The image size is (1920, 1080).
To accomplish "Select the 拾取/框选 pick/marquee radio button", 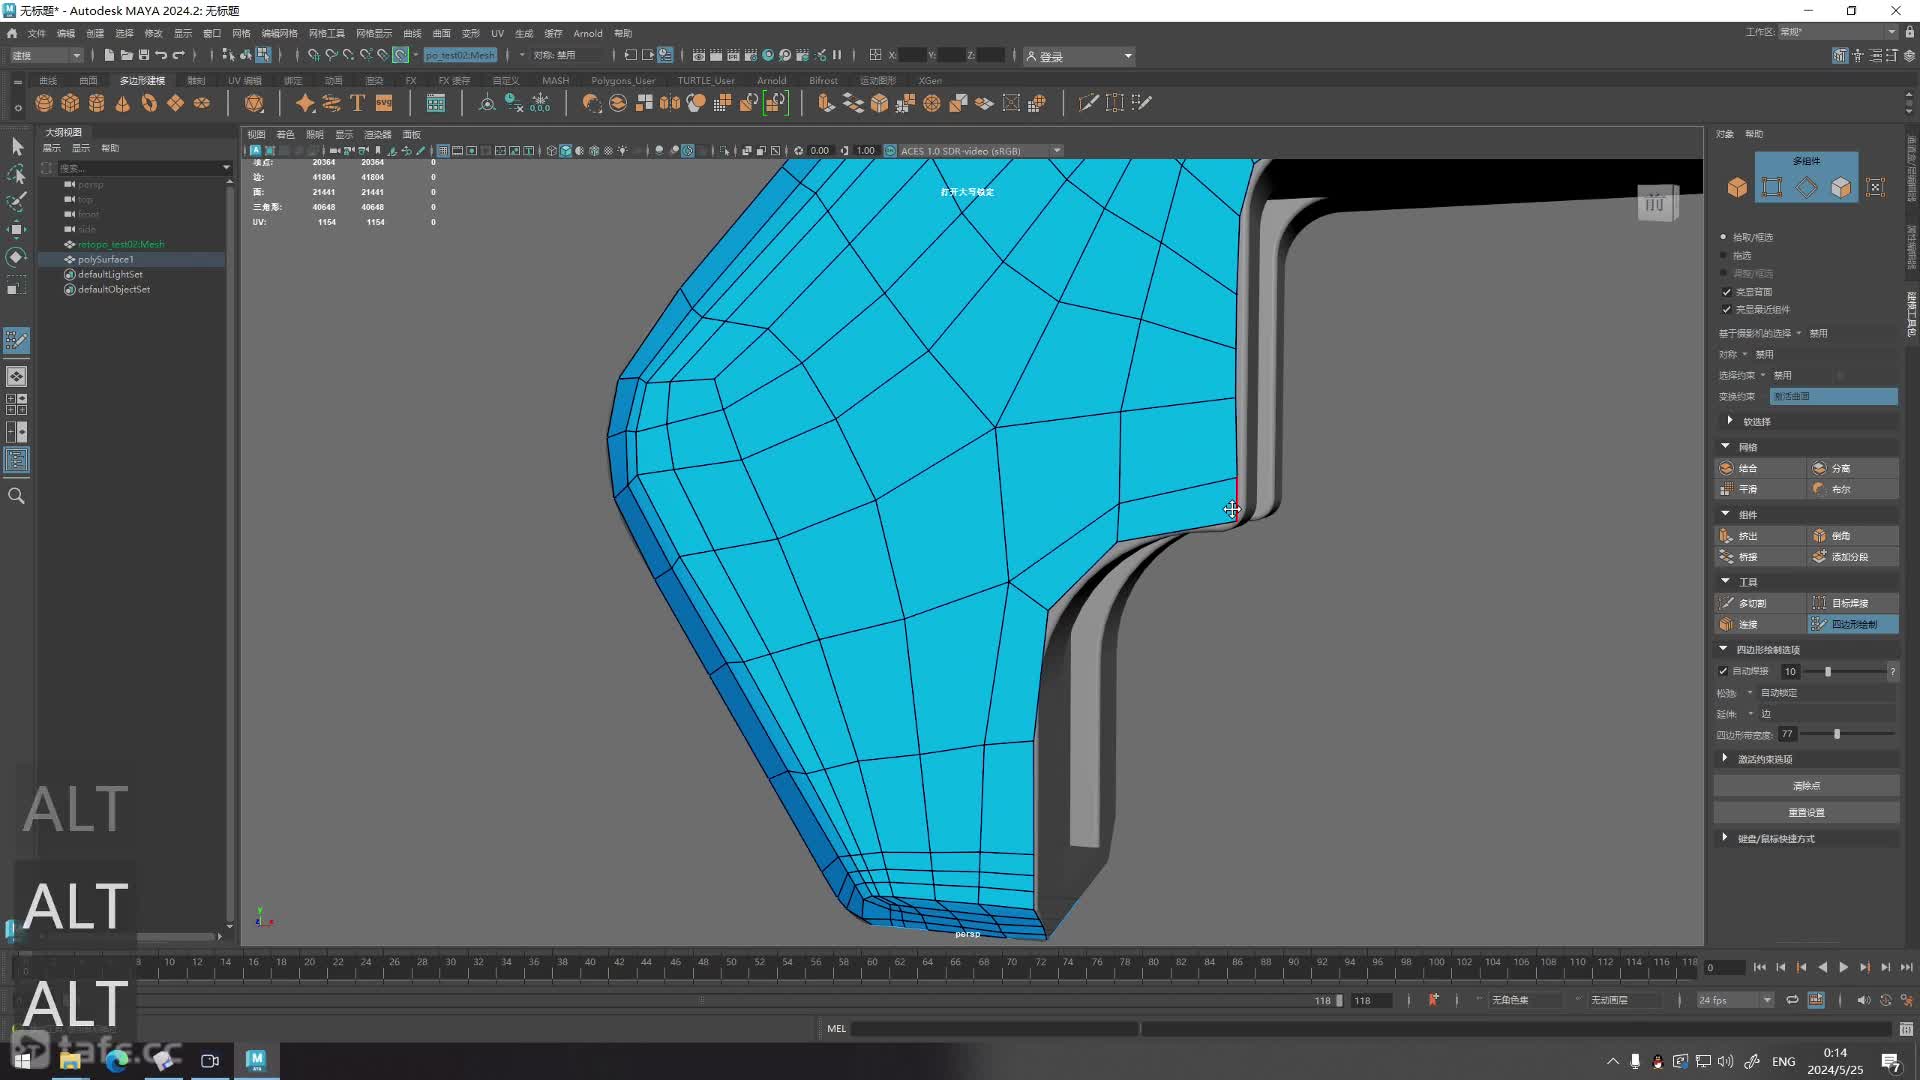I will (1723, 237).
